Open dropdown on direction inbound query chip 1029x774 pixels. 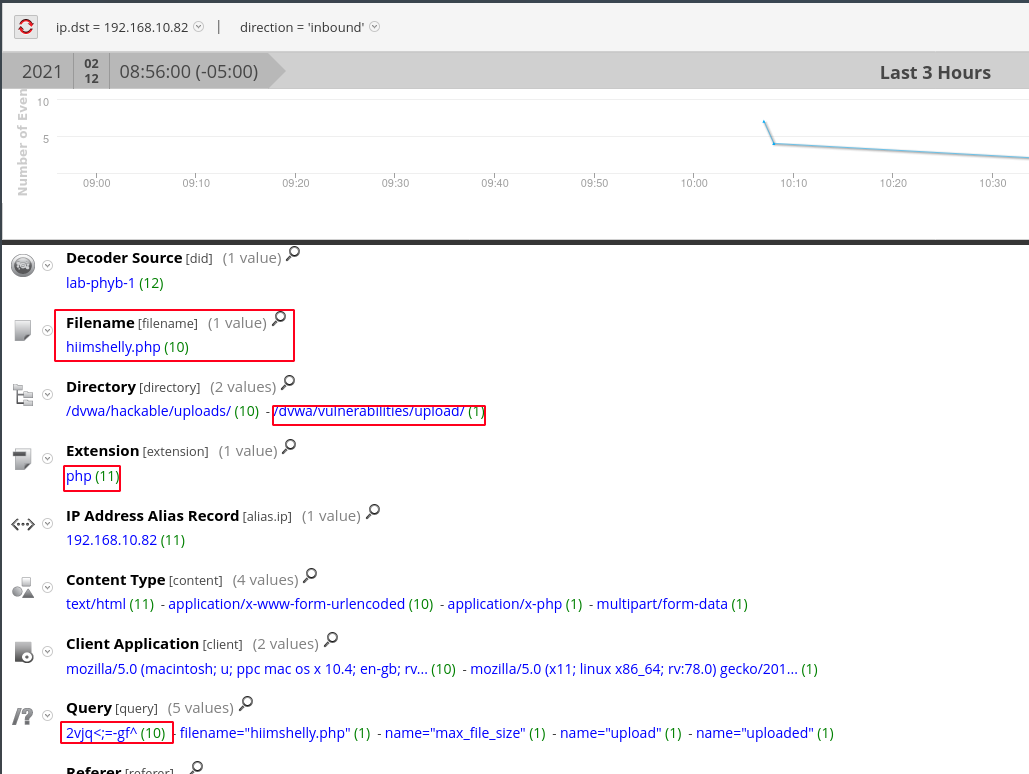[x=374, y=27]
